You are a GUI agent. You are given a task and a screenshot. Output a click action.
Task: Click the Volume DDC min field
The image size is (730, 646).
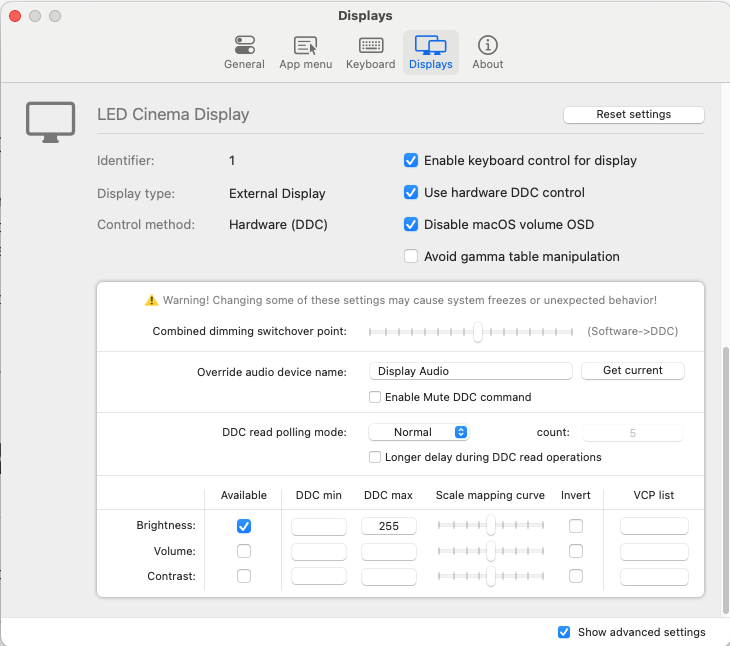point(319,552)
